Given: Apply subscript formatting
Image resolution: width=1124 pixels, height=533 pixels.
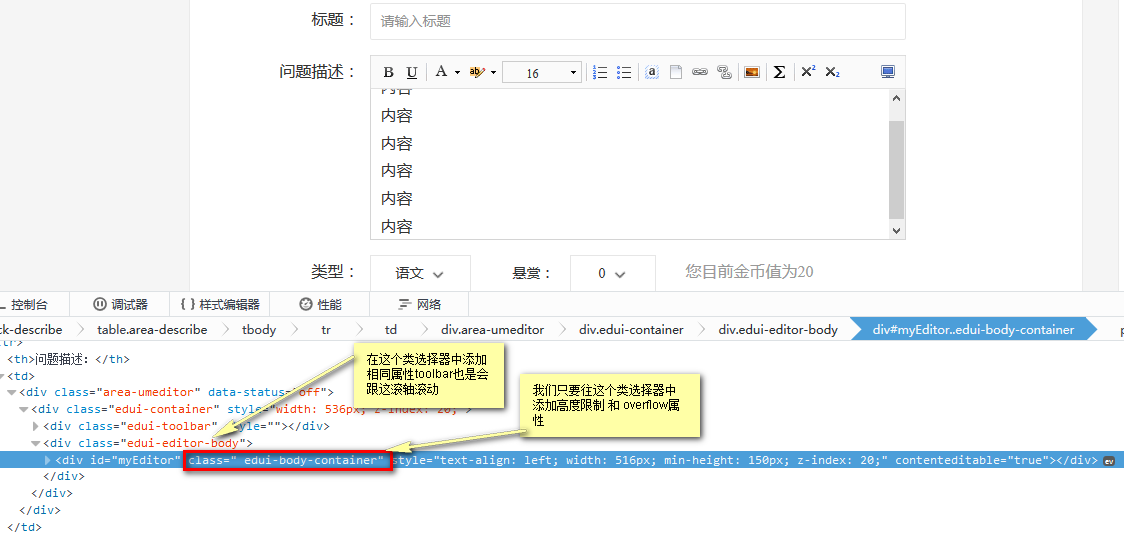Looking at the screenshot, I should click(x=832, y=72).
